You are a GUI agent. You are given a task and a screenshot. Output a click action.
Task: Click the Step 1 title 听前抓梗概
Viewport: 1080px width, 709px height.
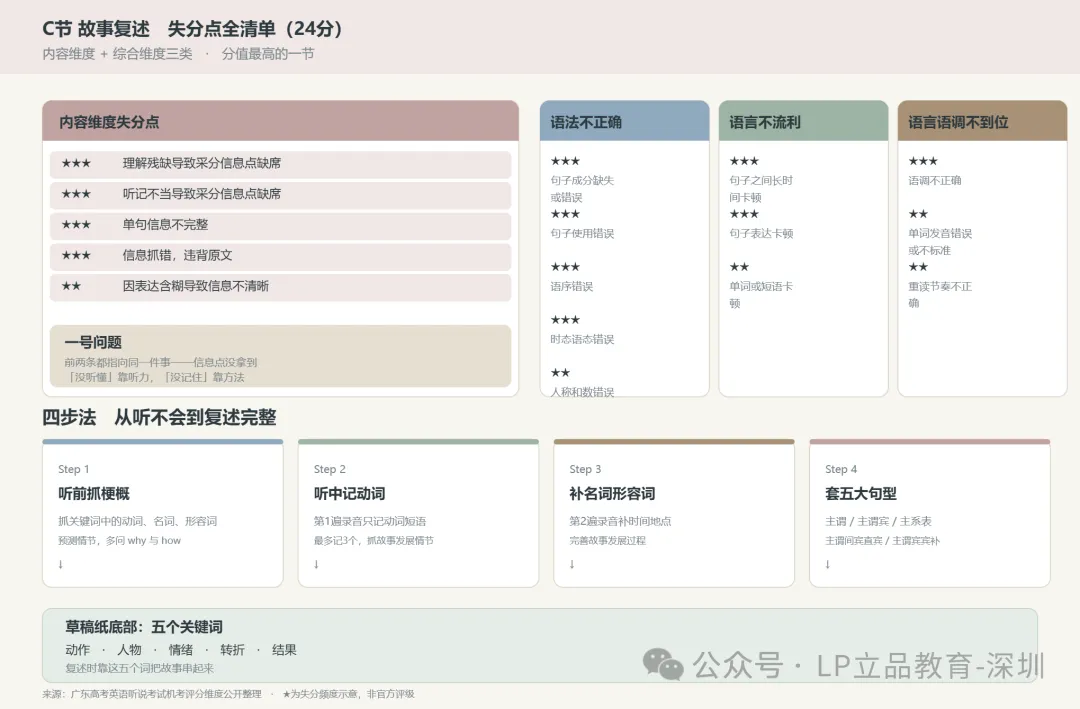tap(94, 494)
